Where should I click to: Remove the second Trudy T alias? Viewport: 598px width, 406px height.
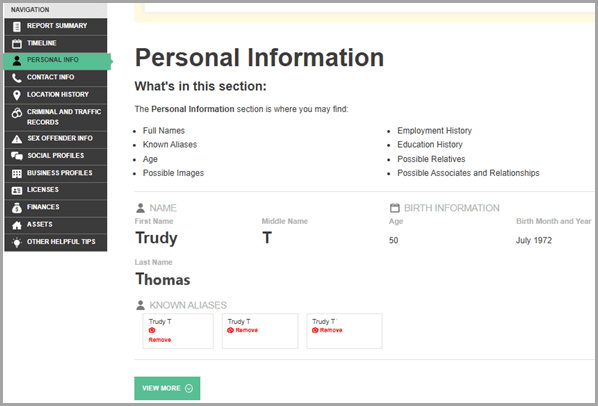click(x=247, y=330)
